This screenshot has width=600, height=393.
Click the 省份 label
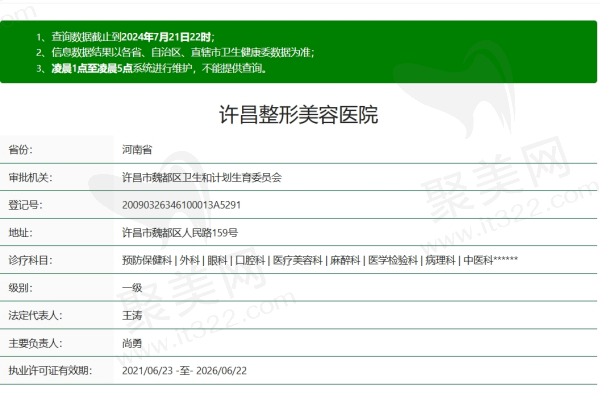click(21, 150)
